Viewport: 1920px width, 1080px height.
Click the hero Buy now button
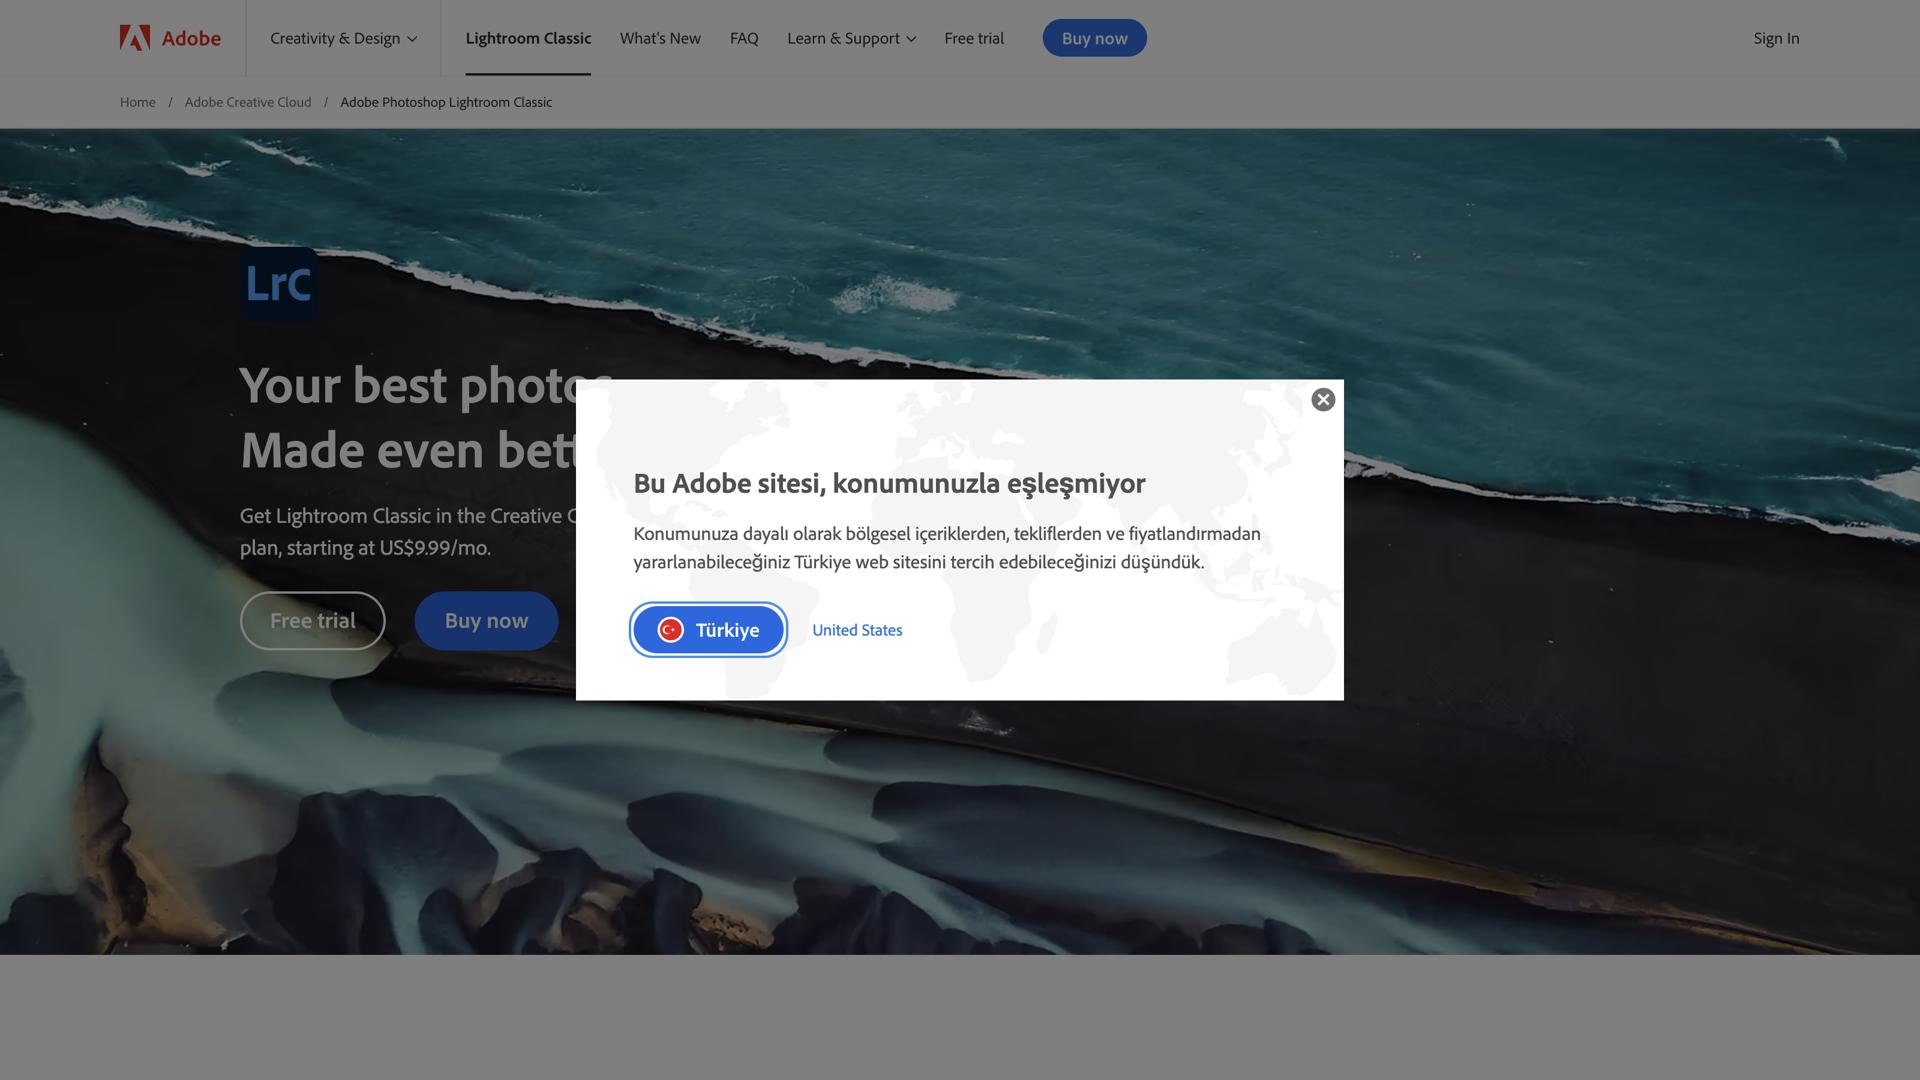pyautogui.click(x=486, y=620)
